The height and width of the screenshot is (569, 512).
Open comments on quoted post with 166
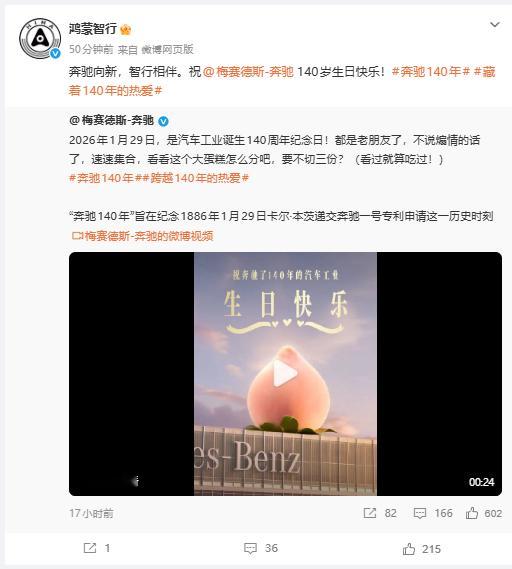[x=433, y=513]
